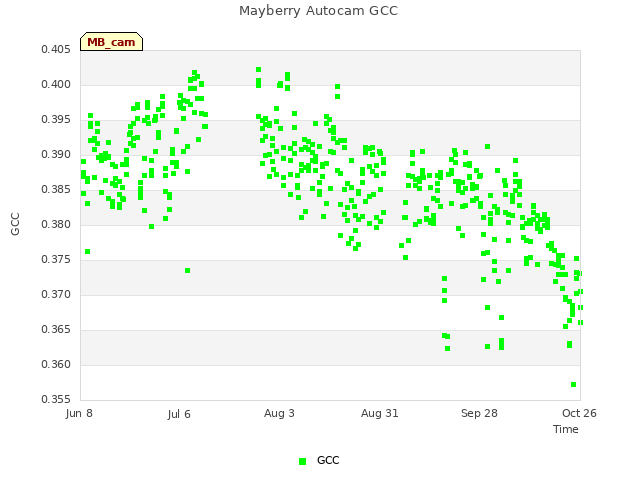Click the GCC legend label
This screenshot has height=480, width=640.
pyautogui.click(x=328, y=460)
